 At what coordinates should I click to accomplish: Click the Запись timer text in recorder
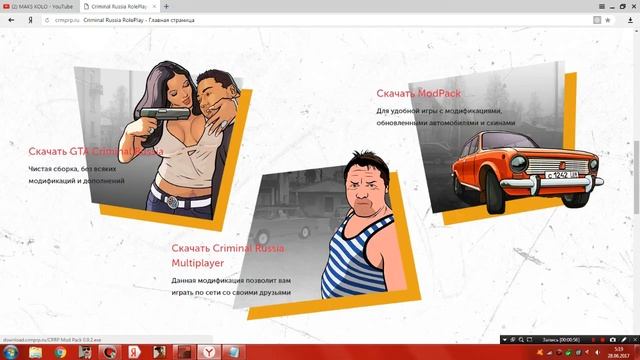pos(561,340)
